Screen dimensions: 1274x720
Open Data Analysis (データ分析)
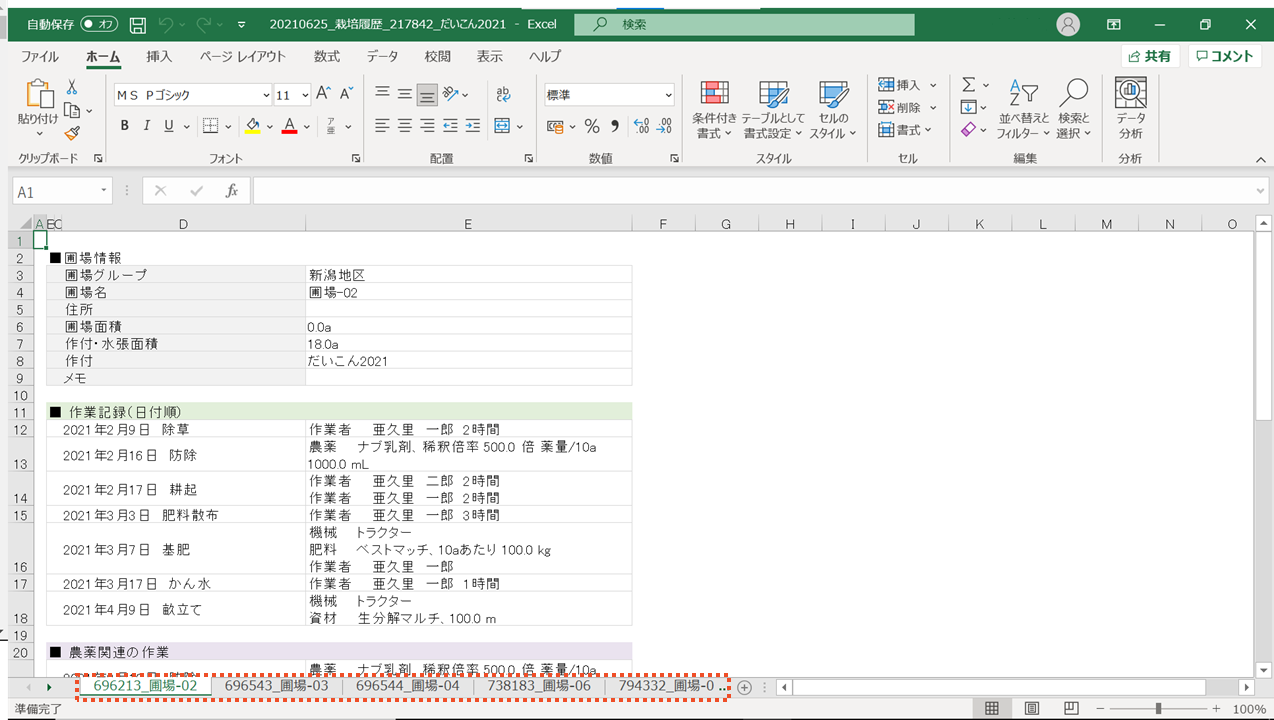coord(1131,109)
